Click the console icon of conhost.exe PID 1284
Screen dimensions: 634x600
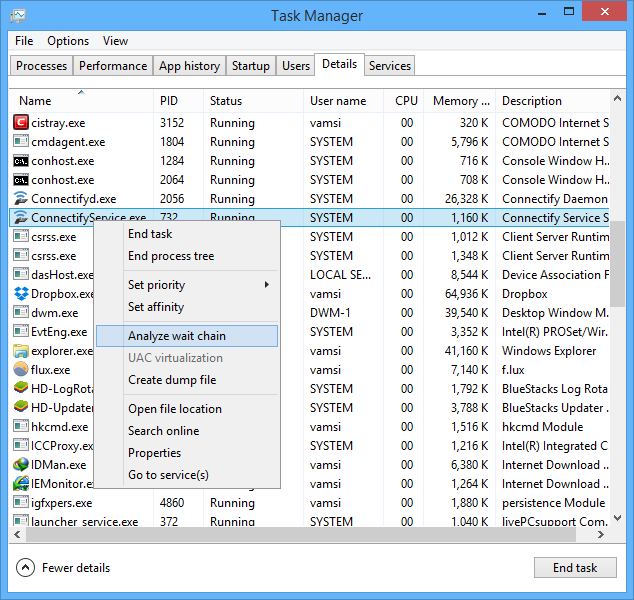(21, 161)
